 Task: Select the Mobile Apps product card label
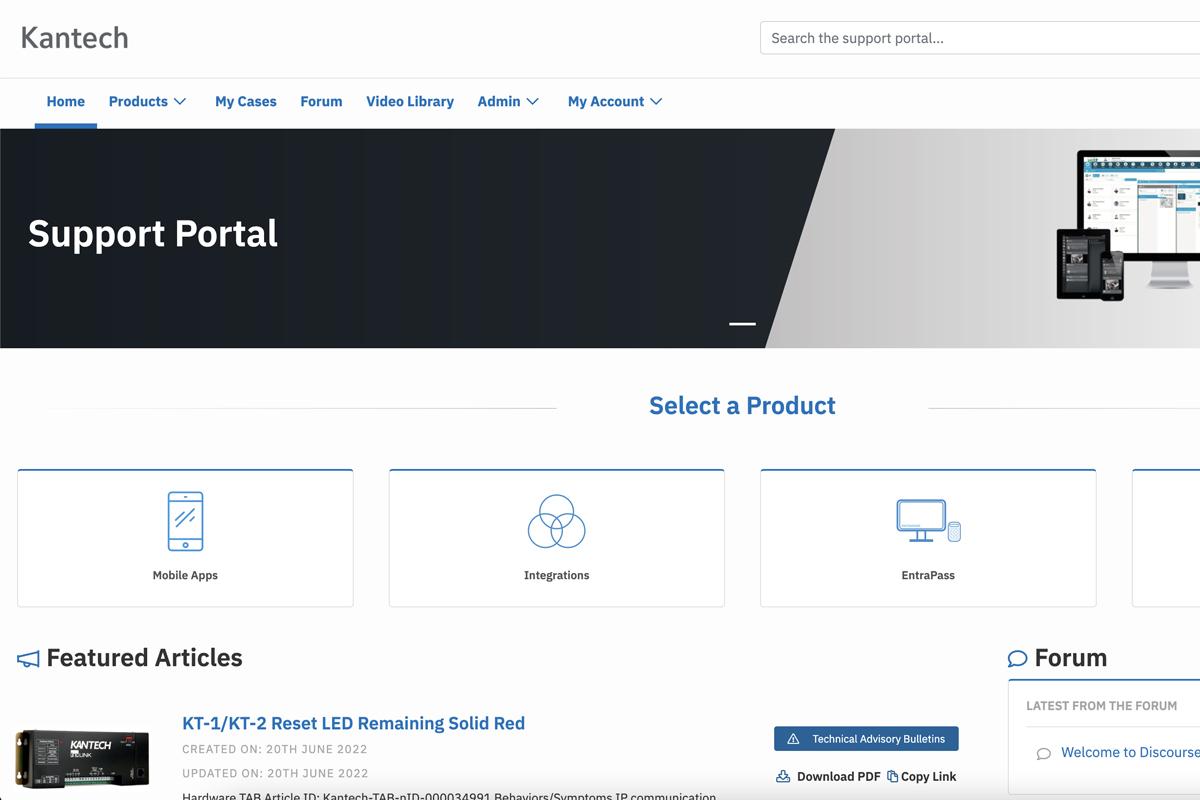pyautogui.click(x=185, y=575)
